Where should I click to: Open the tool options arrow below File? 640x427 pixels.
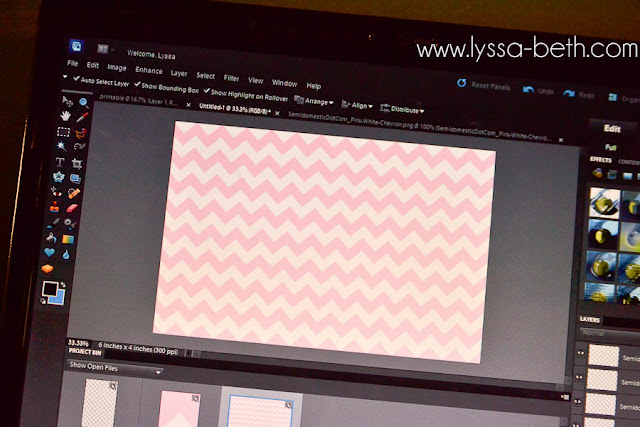(x=65, y=76)
